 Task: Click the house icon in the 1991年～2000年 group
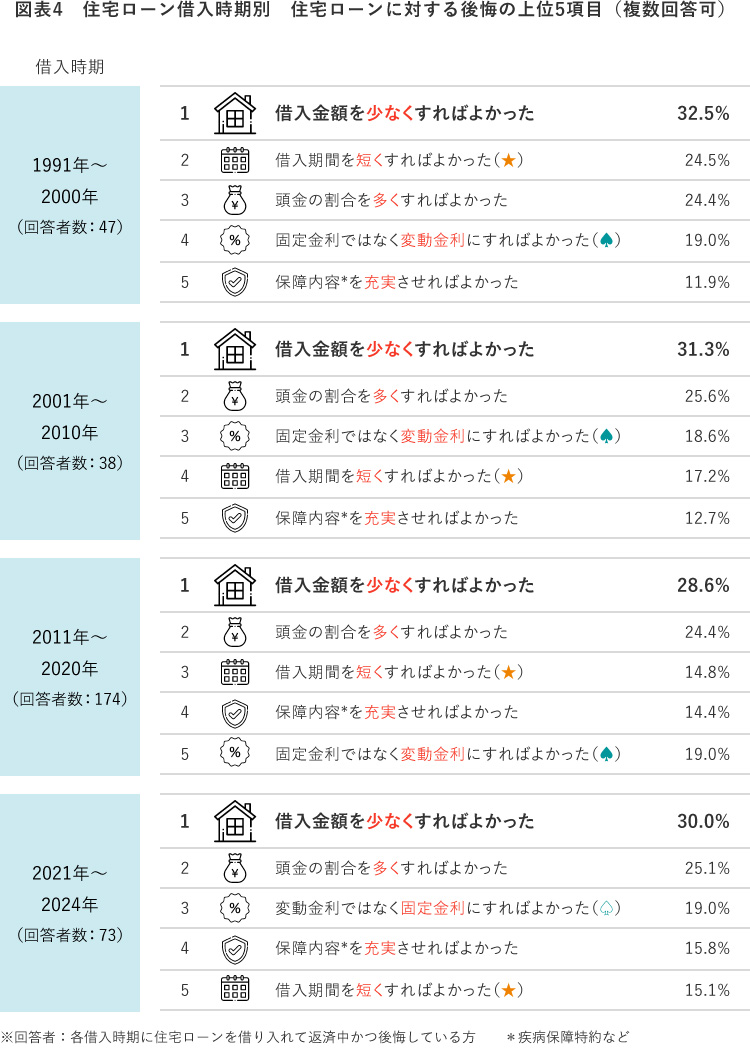click(x=234, y=113)
